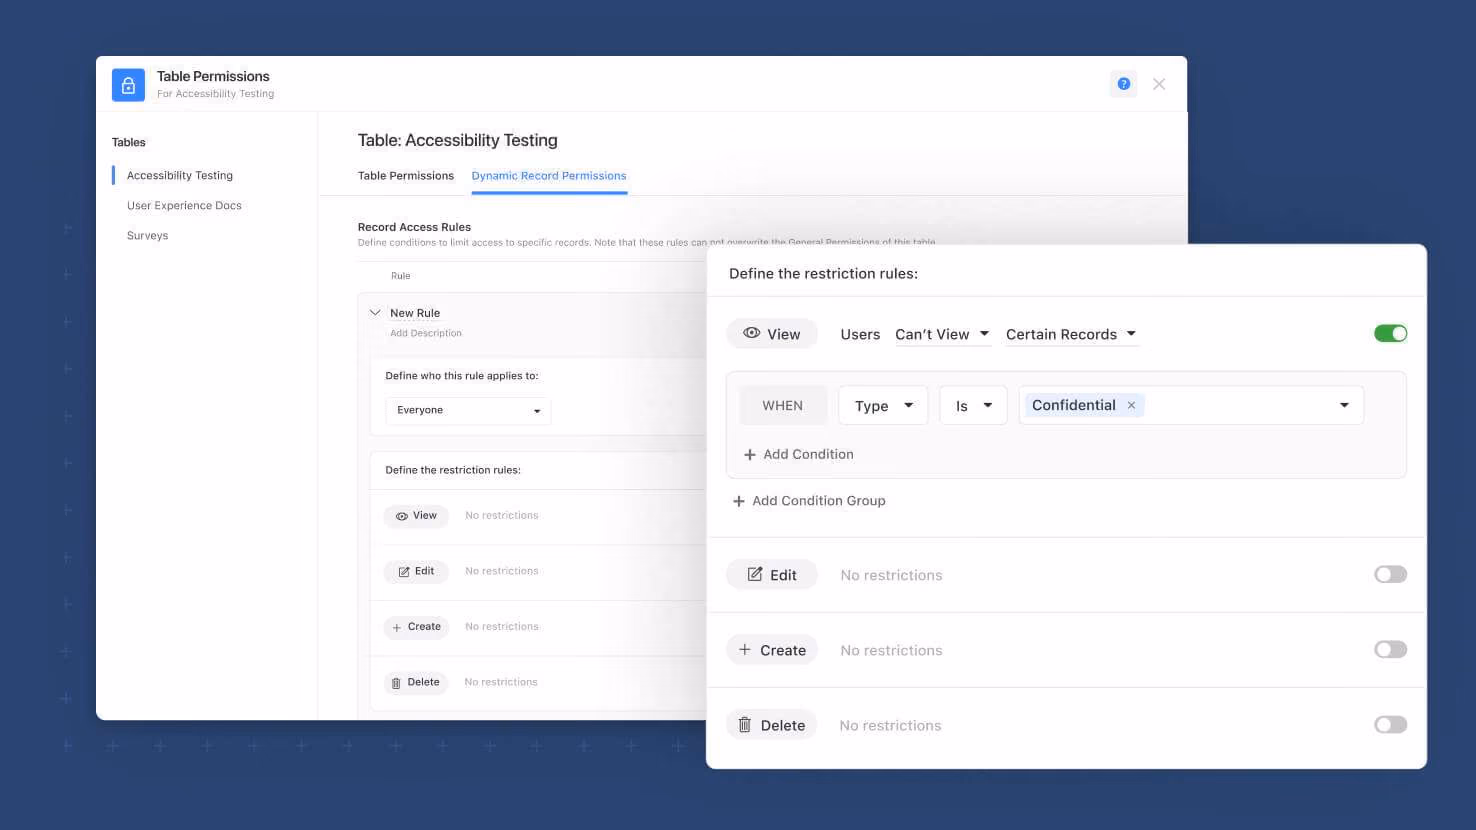Screen dimensions: 1476x830
Task: Click the New Rule title text
Action: (x=415, y=313)
